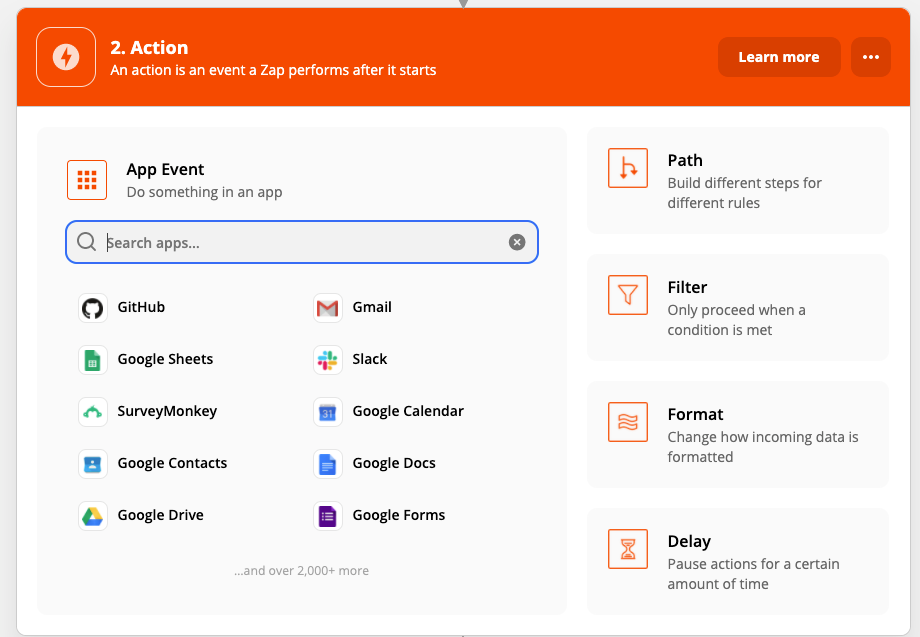Click the Learn more button
The width and height of the screenshot is (920, 637).
coord(779,57)
